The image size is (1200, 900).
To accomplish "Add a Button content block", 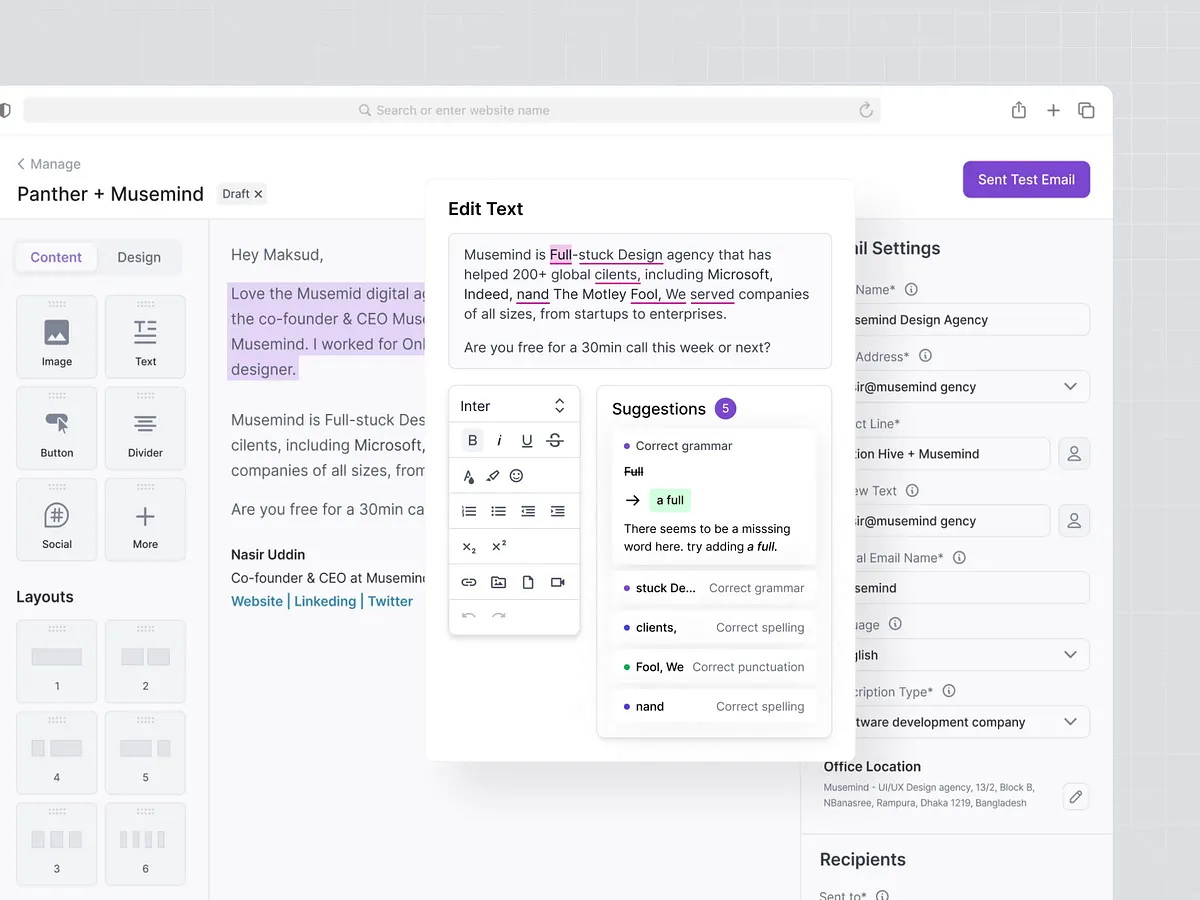I will 57,428.
